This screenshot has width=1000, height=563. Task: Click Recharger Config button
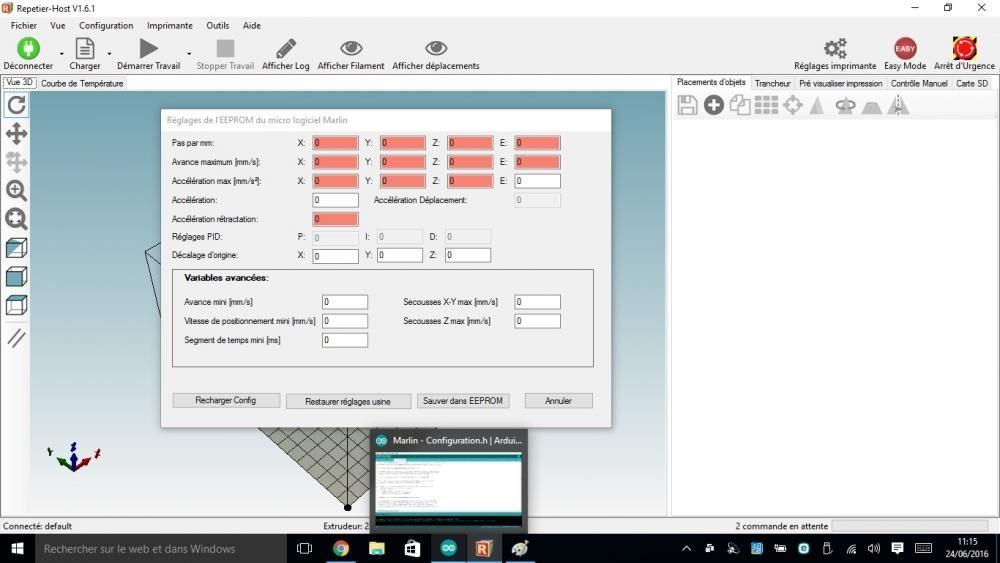(226, 400)
